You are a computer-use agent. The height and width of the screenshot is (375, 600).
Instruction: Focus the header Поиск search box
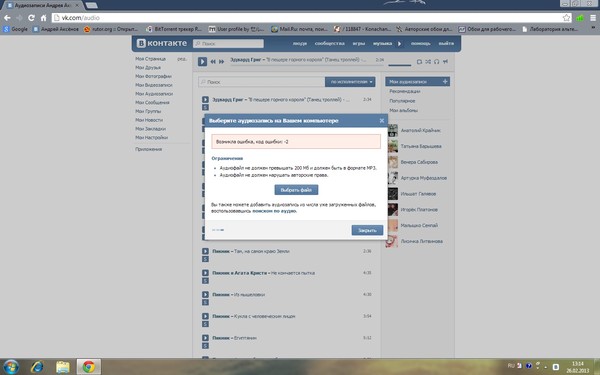228,44
